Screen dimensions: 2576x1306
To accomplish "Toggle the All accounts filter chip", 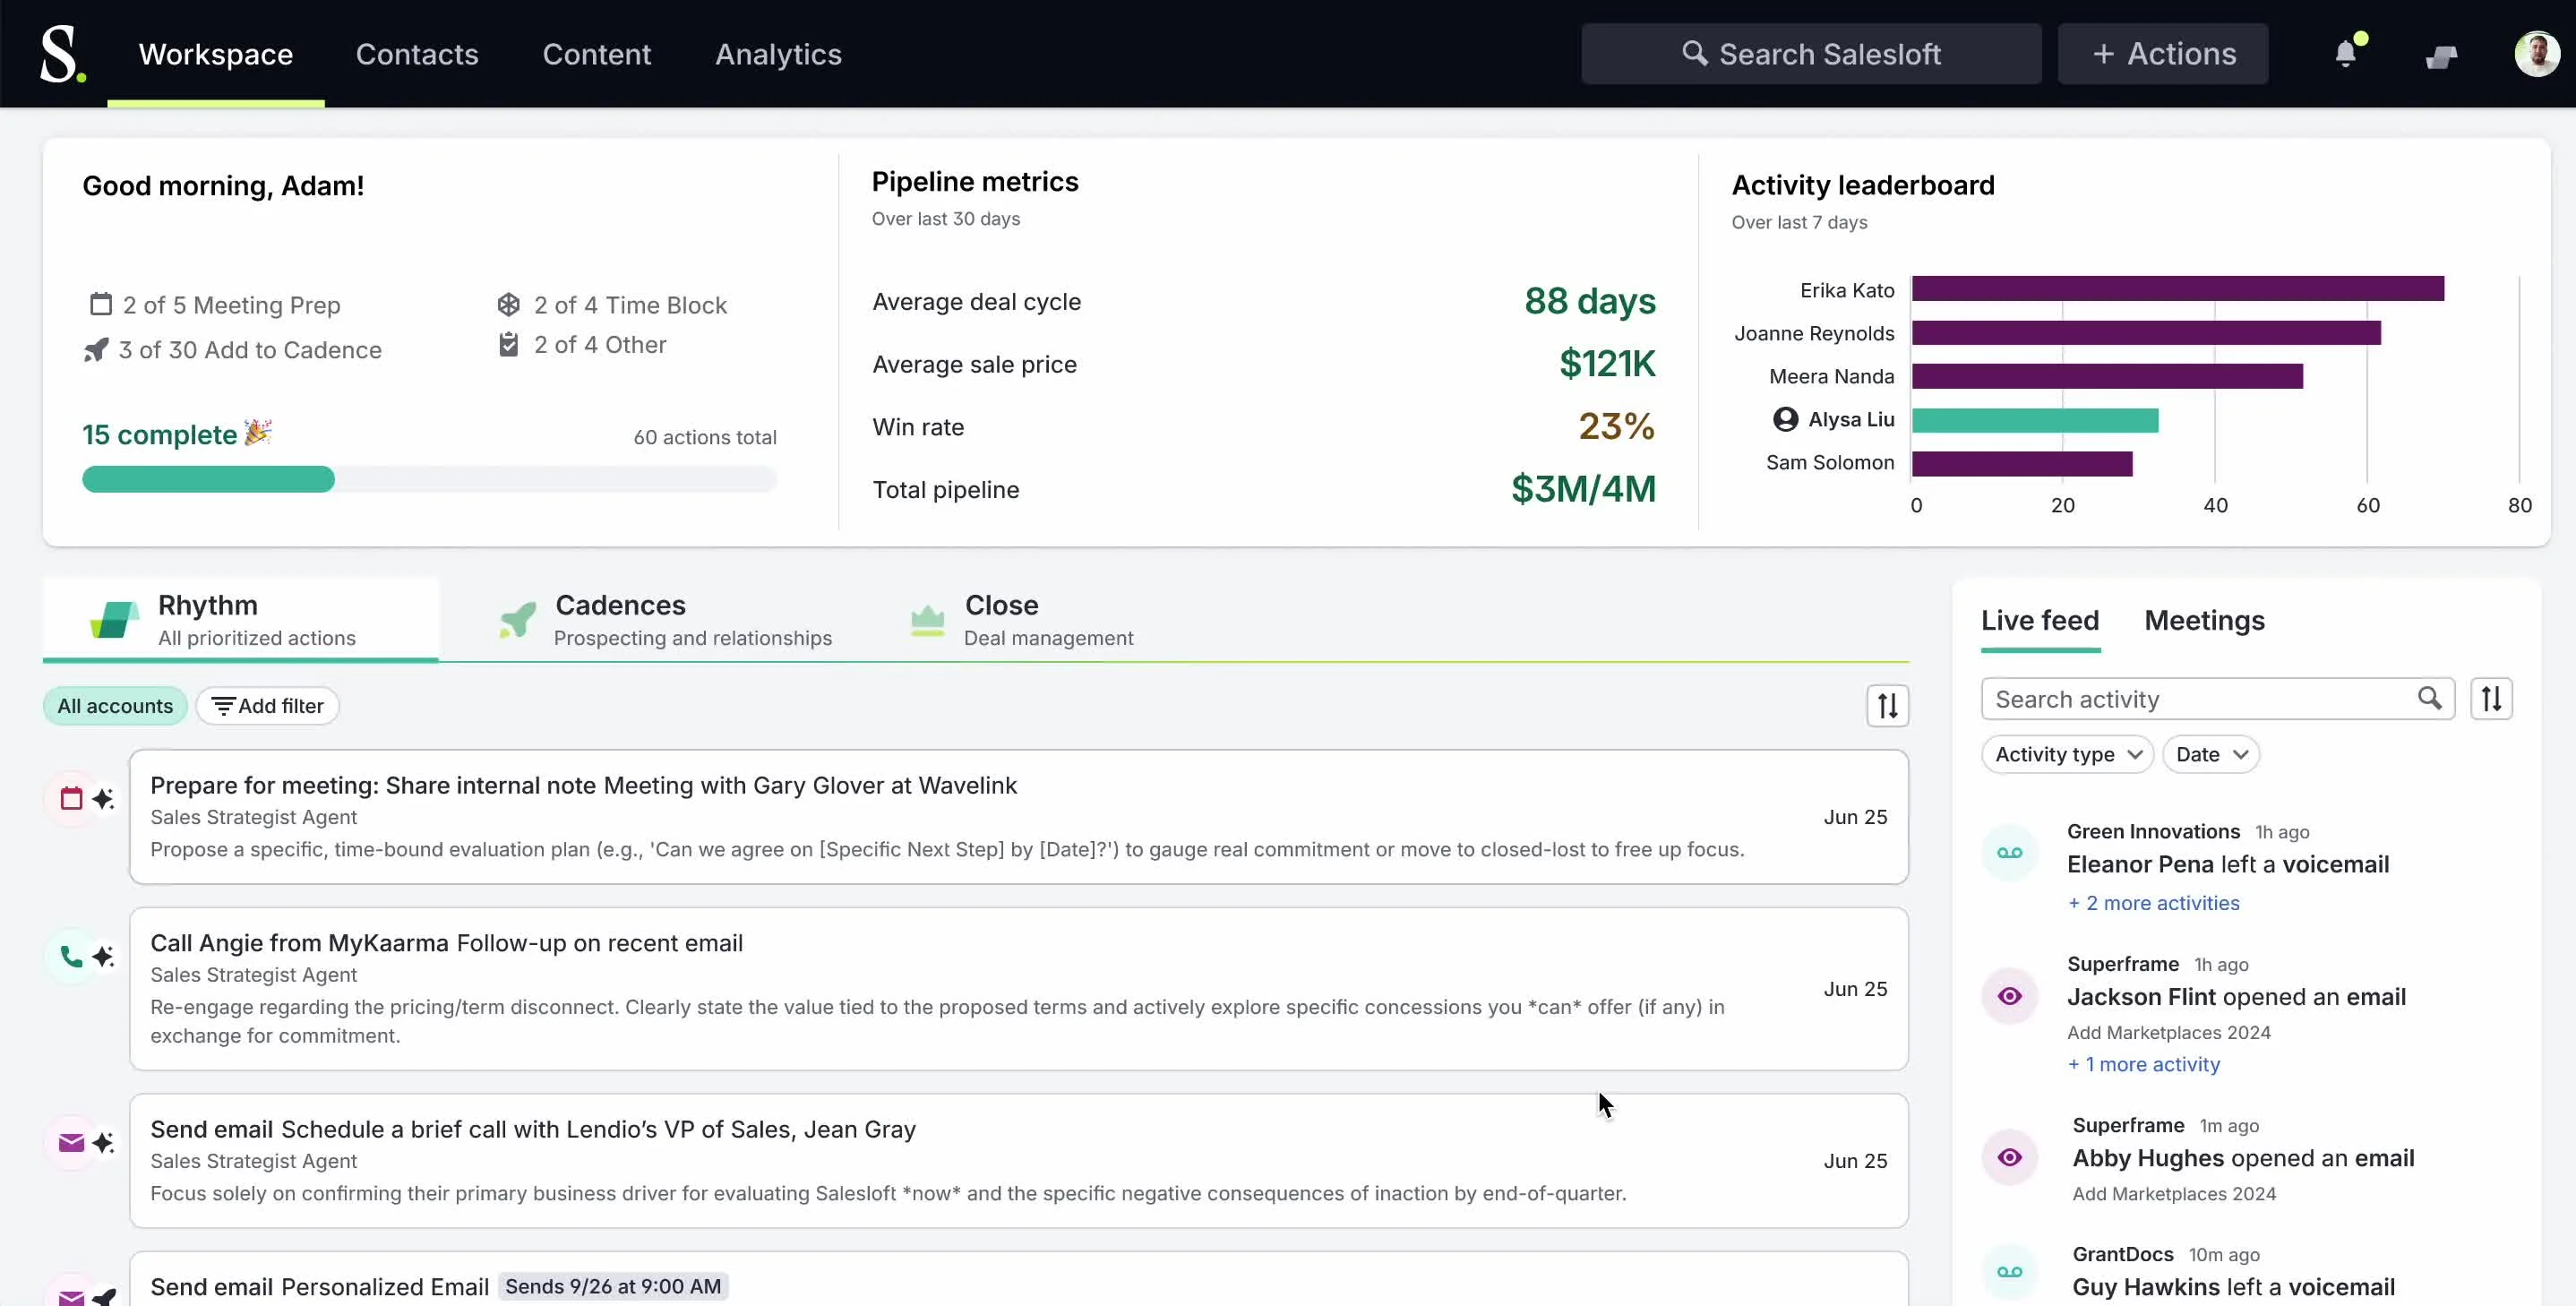I will (115, 706).
